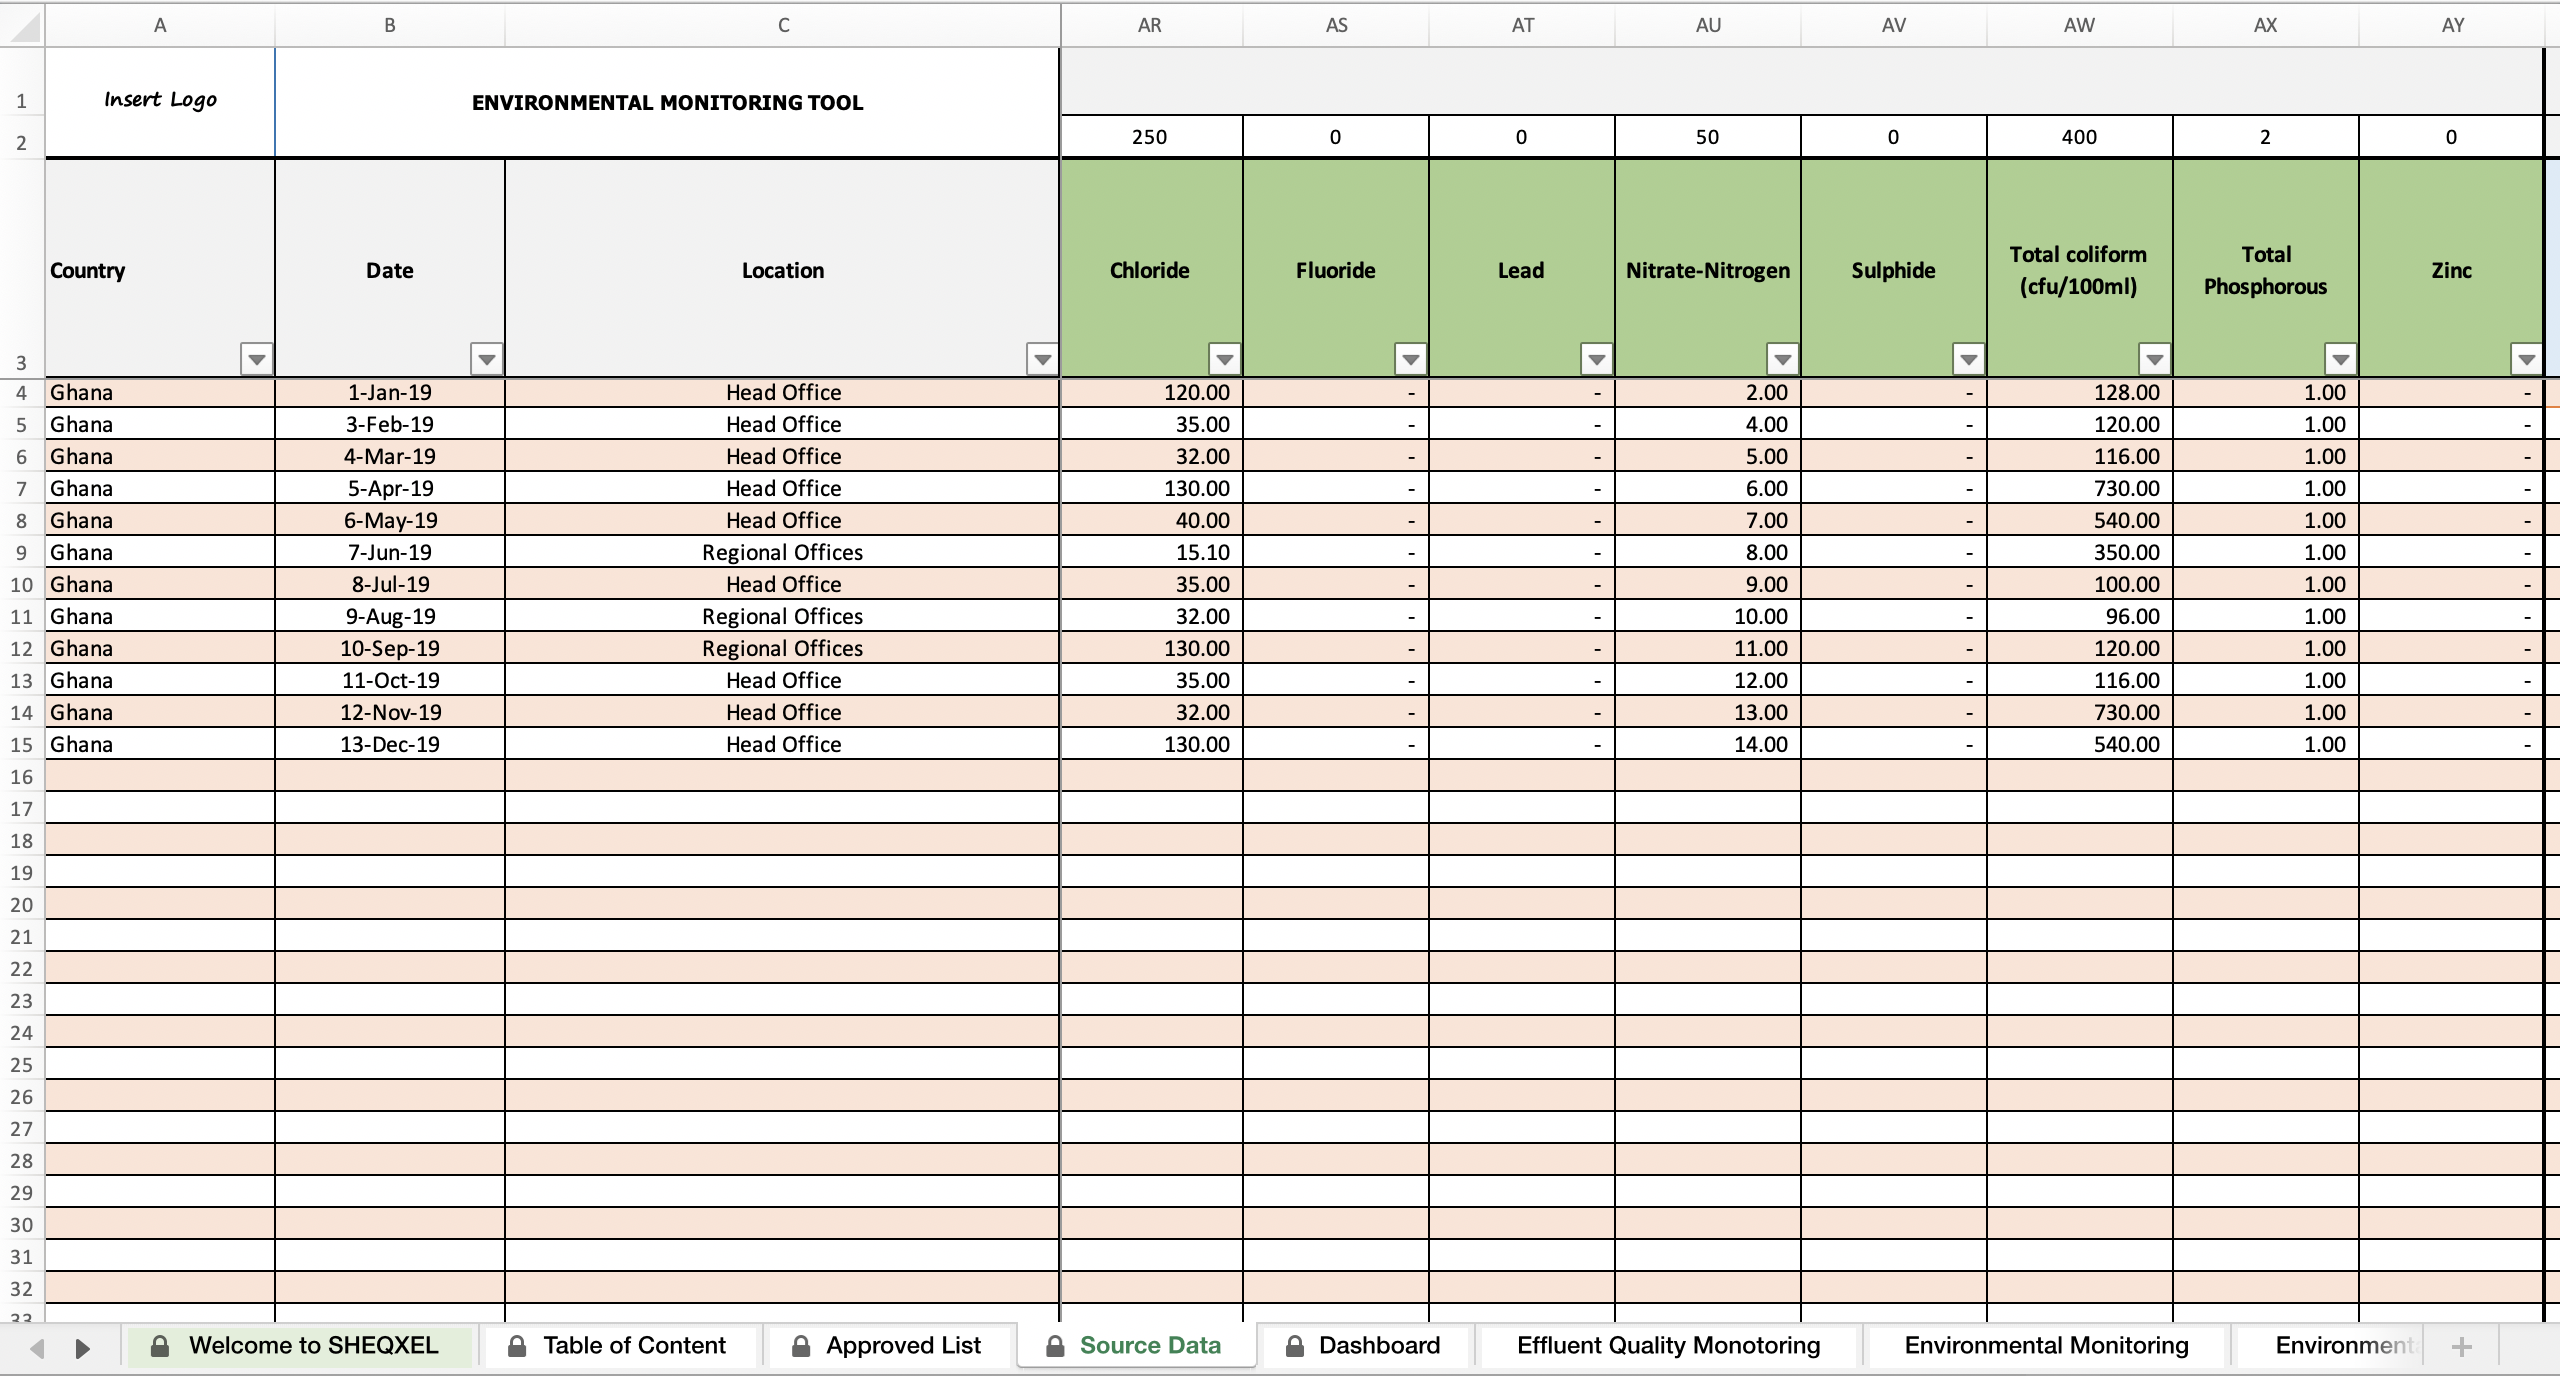
Task: Go to Effluent Quality Monotoring sheet tab
Action: pyautogui.click(x=1668, y=1346)
